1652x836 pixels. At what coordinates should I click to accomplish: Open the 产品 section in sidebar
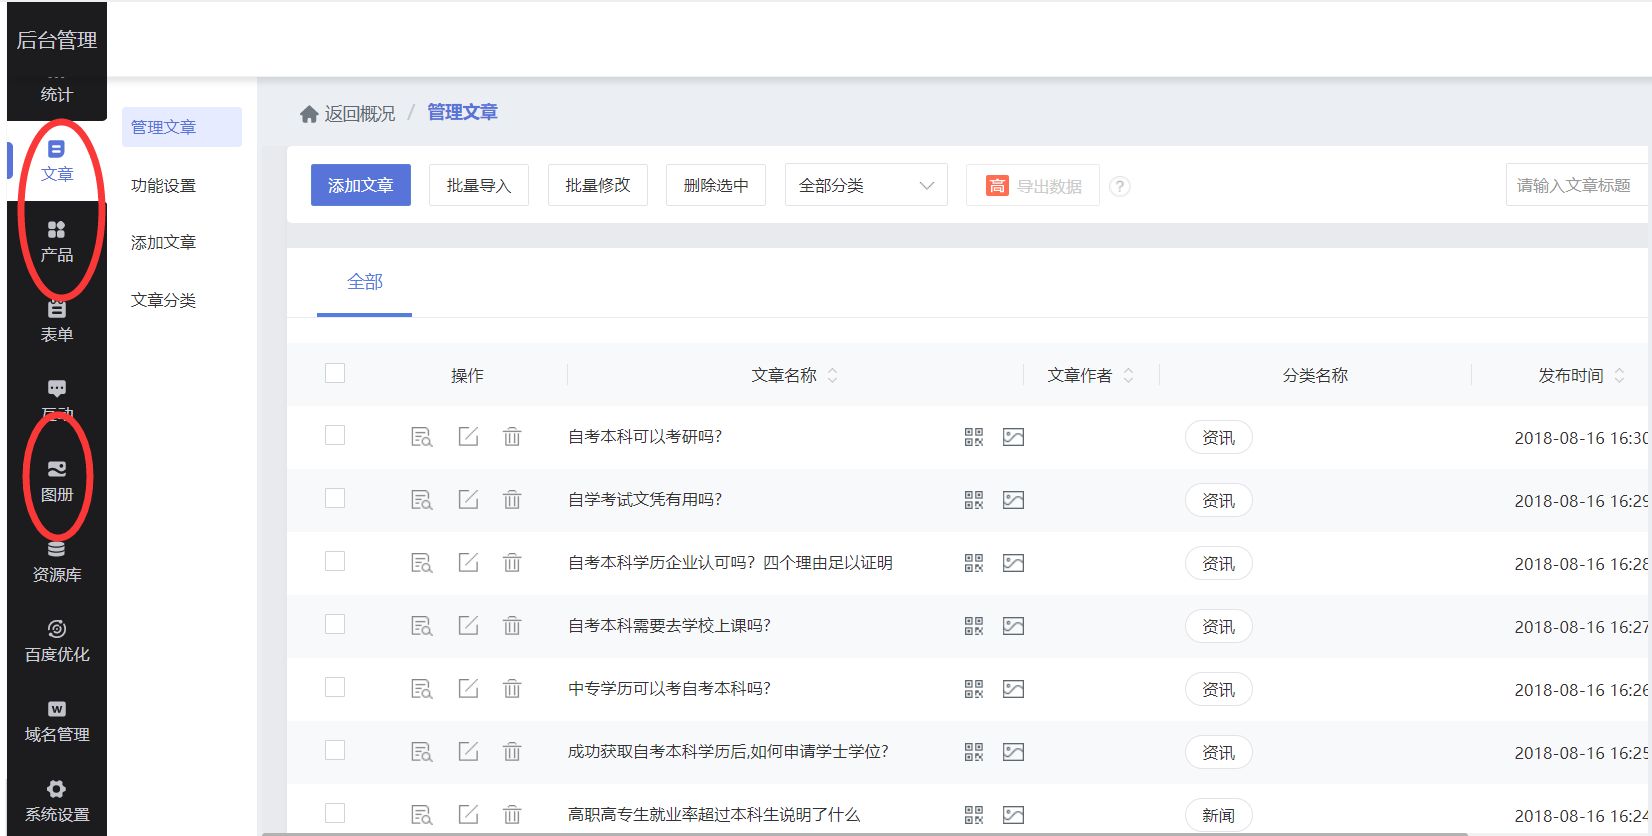[x=57, y=242]
